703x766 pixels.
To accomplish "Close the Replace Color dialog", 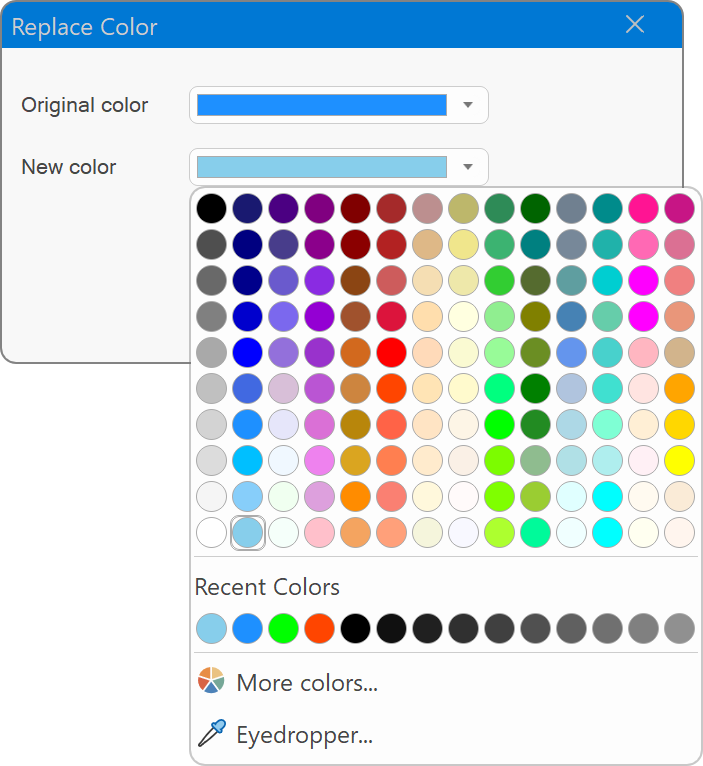I will [634, 25].
